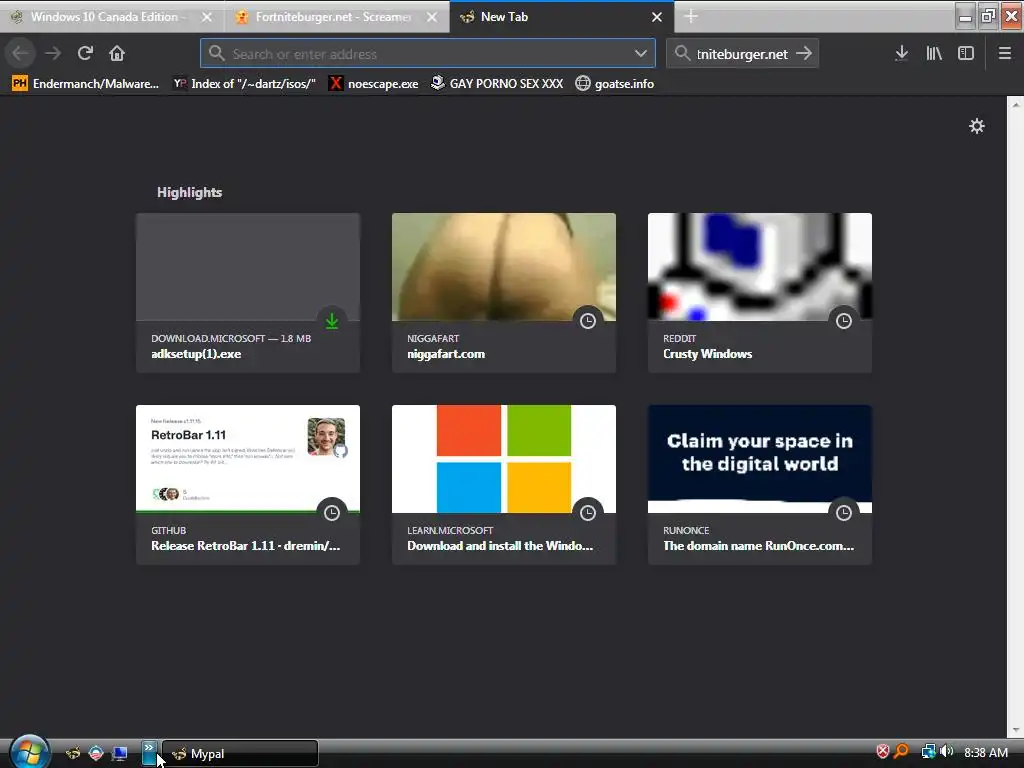
Task: Expand the quick launch overflow chevron
Action: click(x=149, y=753)
